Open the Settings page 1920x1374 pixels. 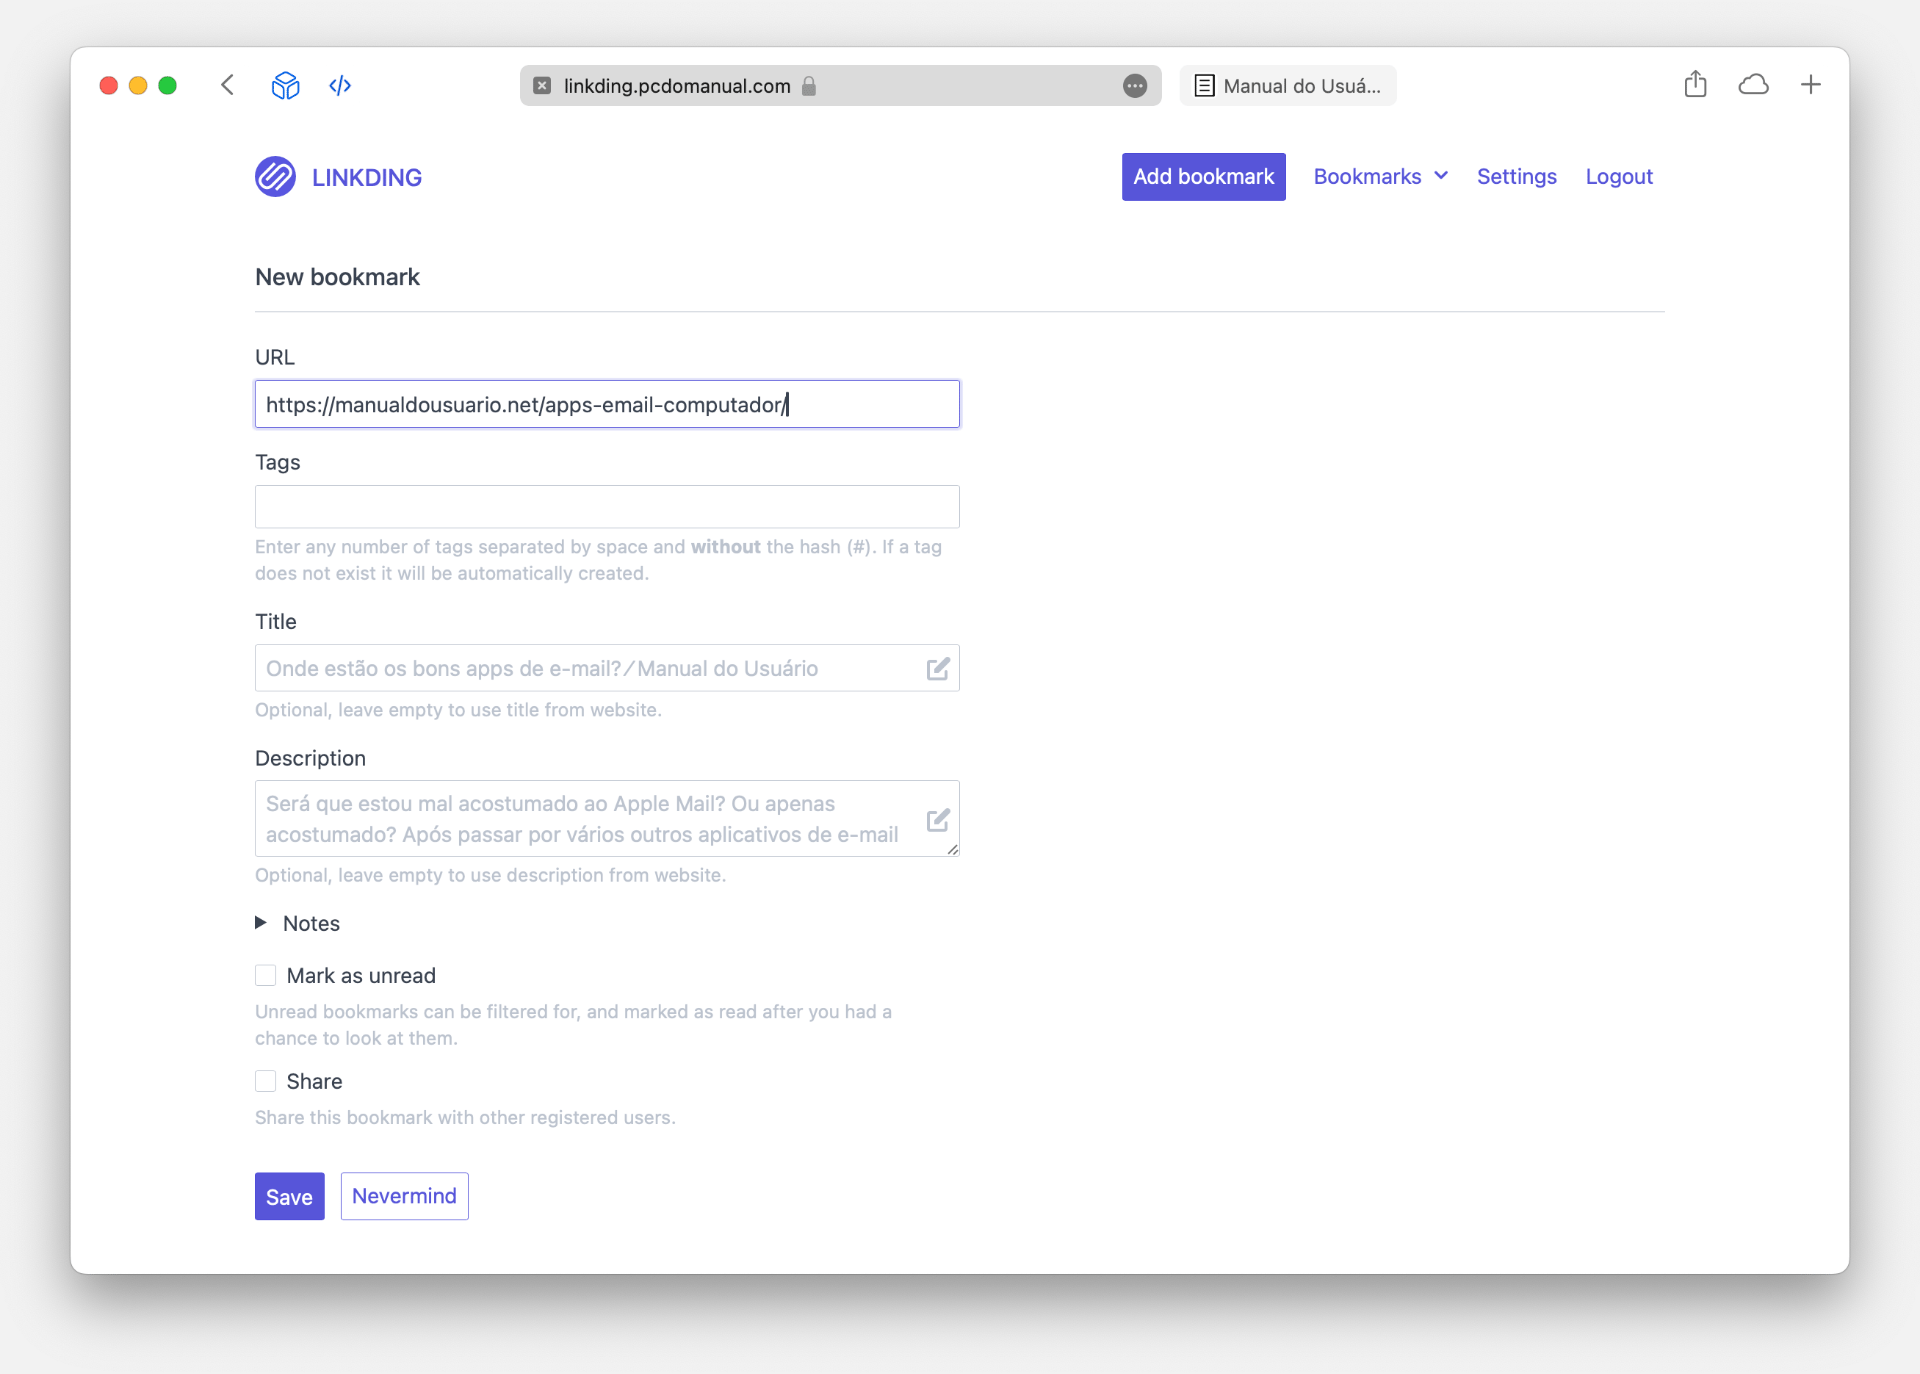[x=1516, y=177]
